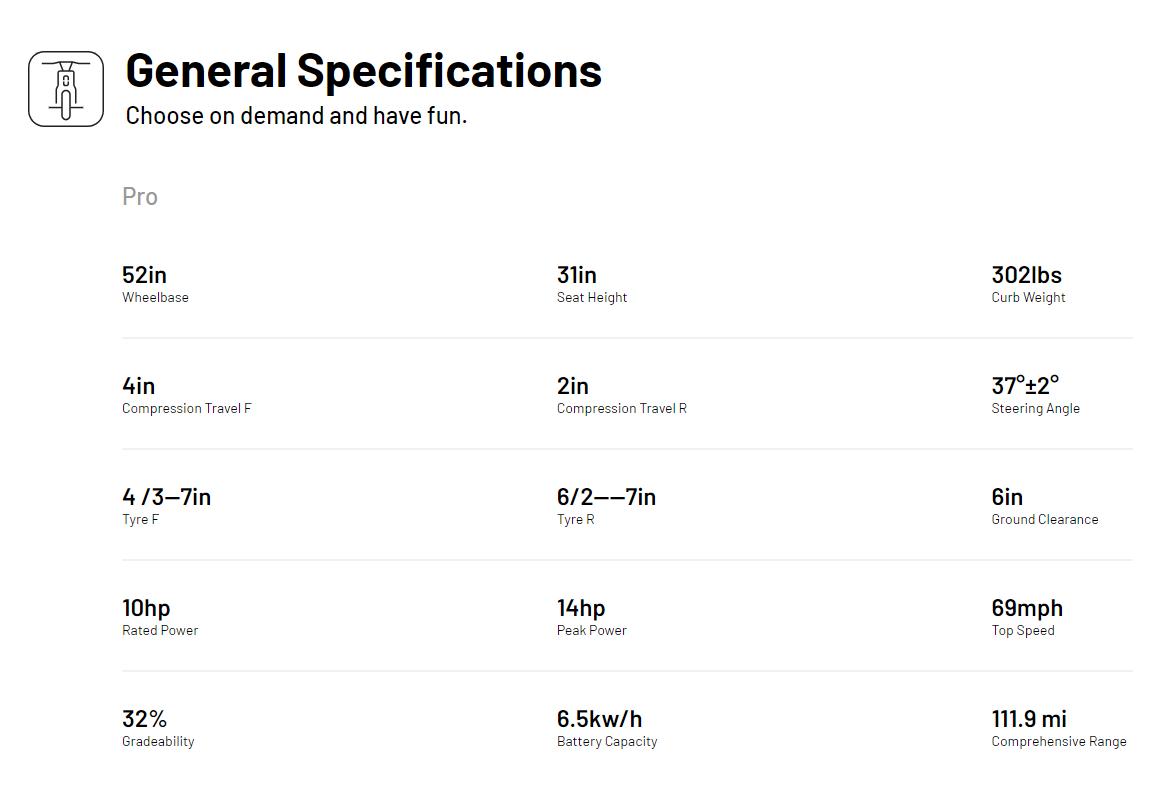Click the General Specifications heading
Viewport: 1173px width, 810px height.
coord(363,70)
